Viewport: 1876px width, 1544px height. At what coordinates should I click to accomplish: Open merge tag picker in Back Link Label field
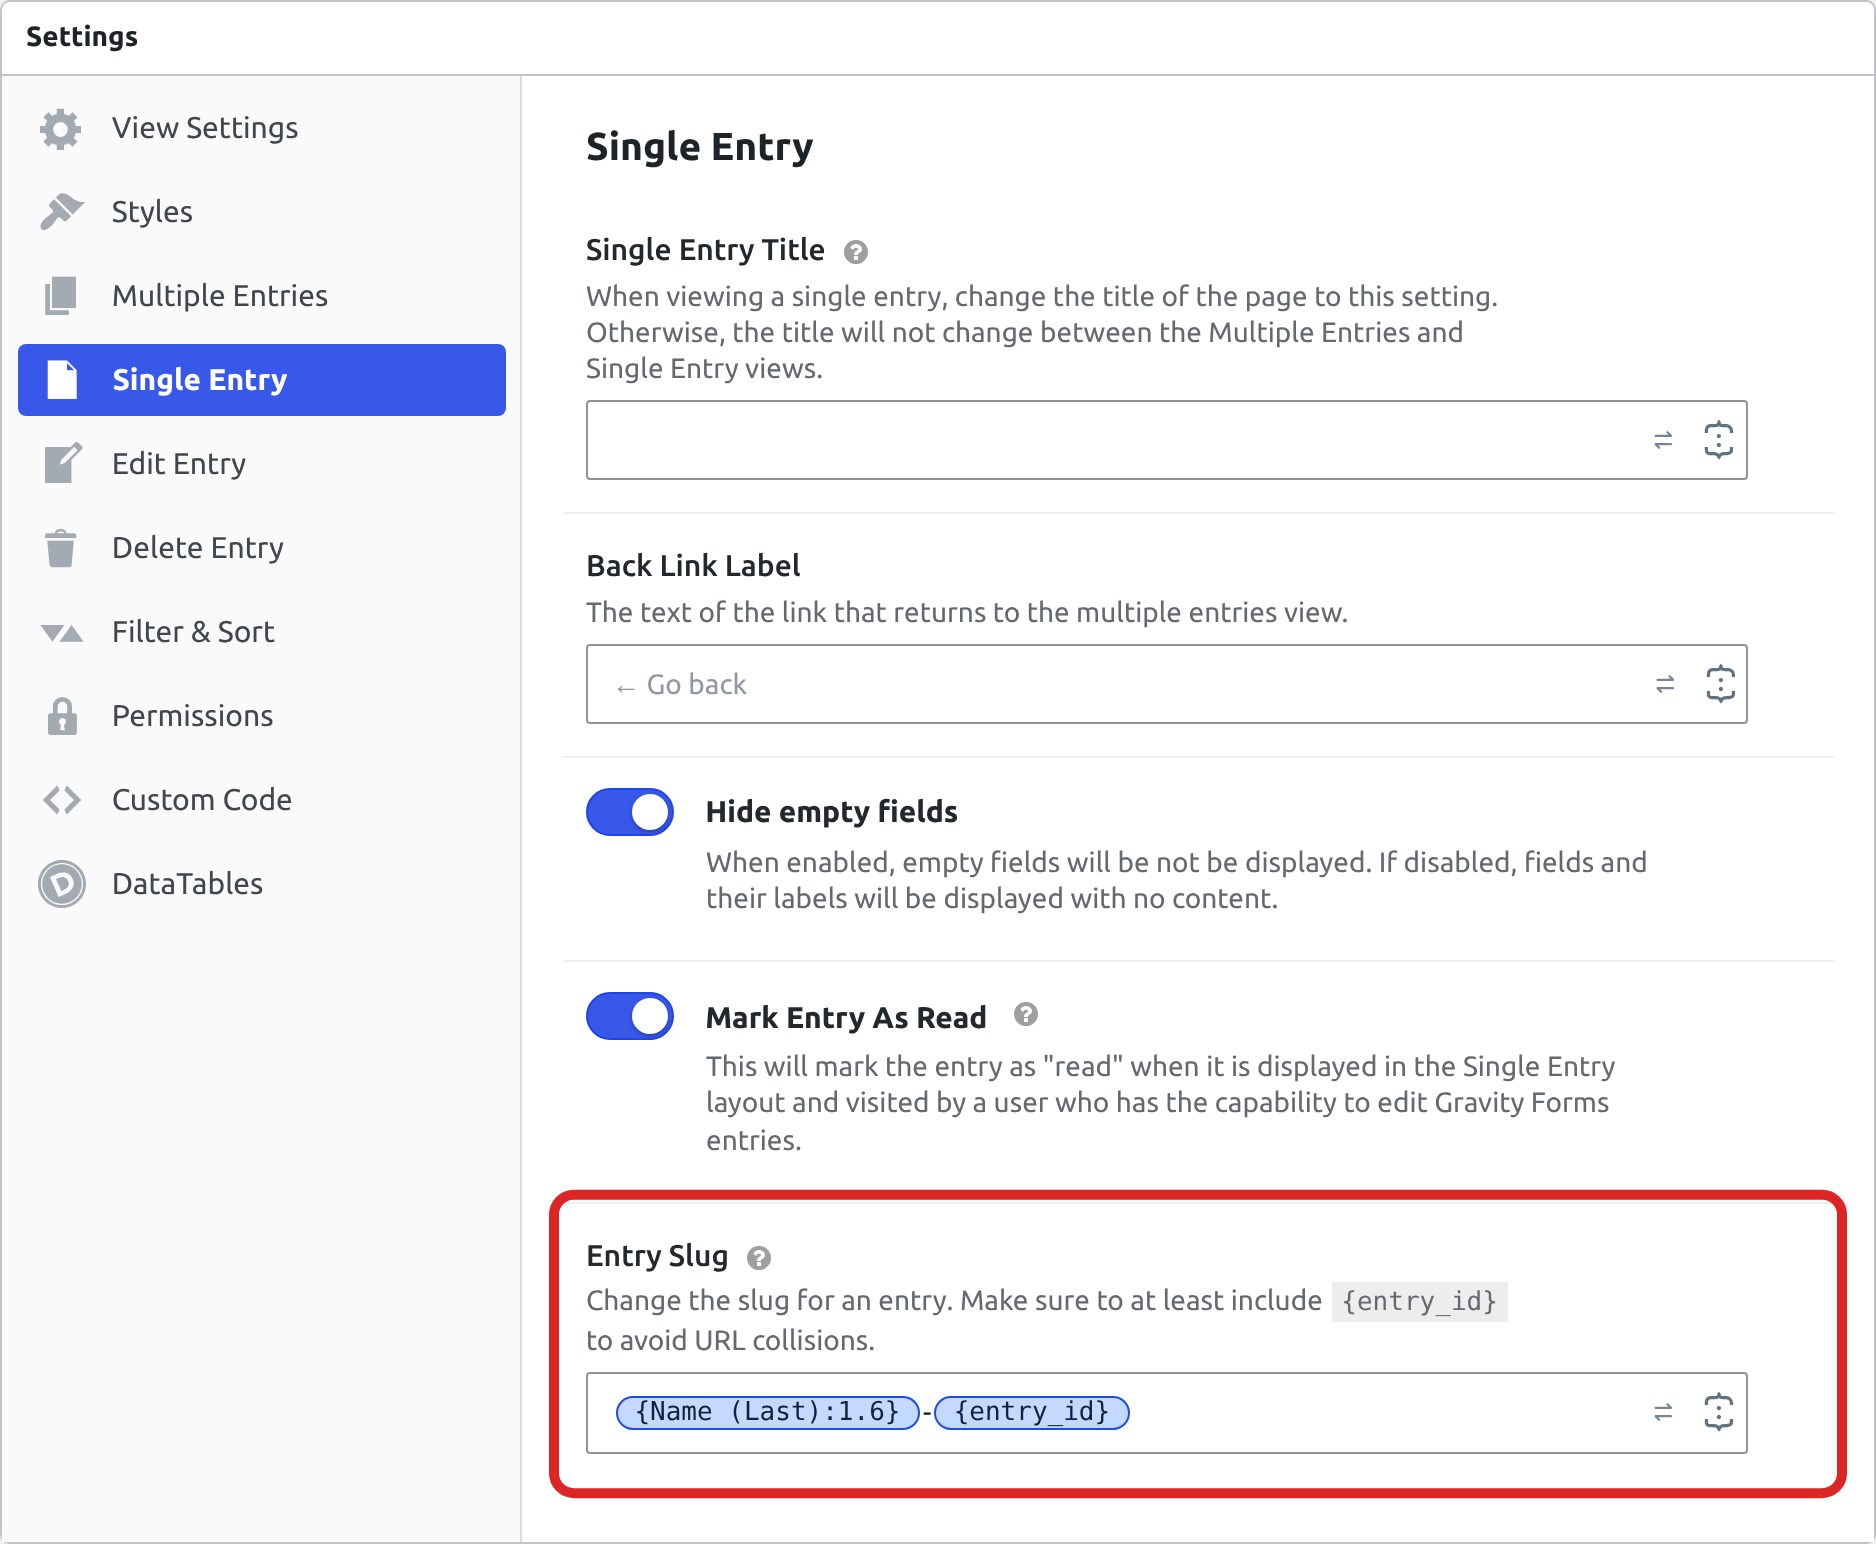(x=1720, y=684)
